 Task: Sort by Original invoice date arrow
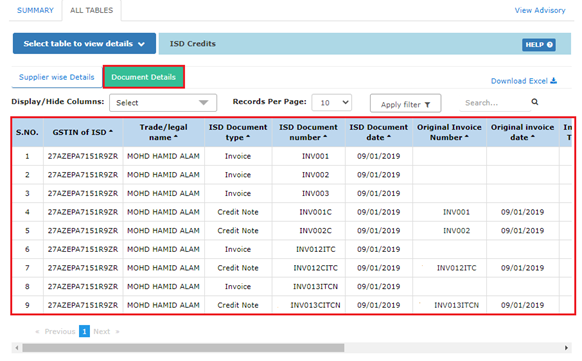tap(533, 137)
